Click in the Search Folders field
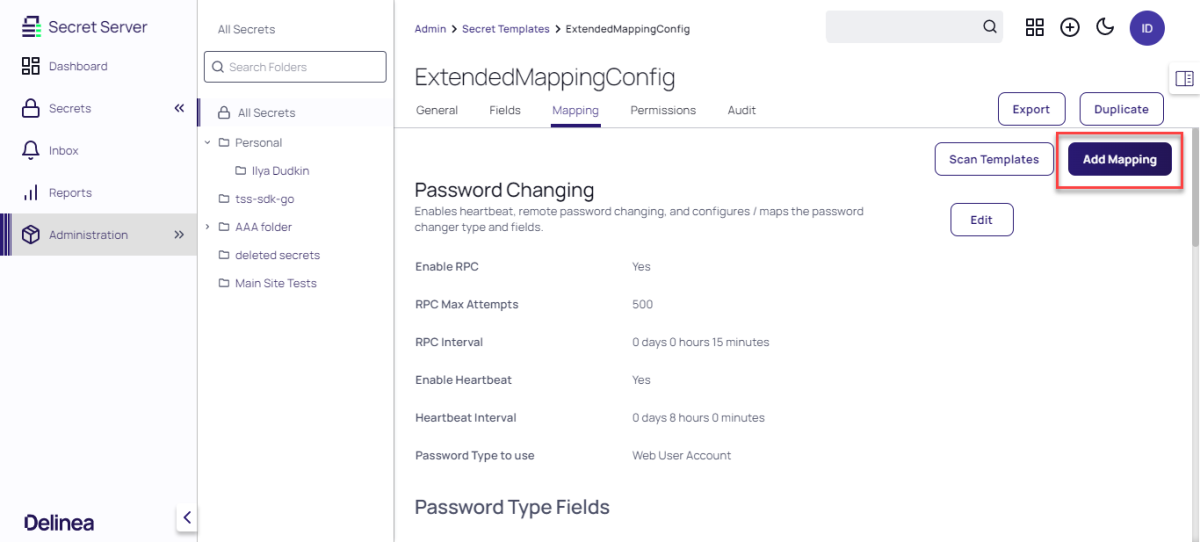This screenshot has width=1200, height=542. point(295,67)
